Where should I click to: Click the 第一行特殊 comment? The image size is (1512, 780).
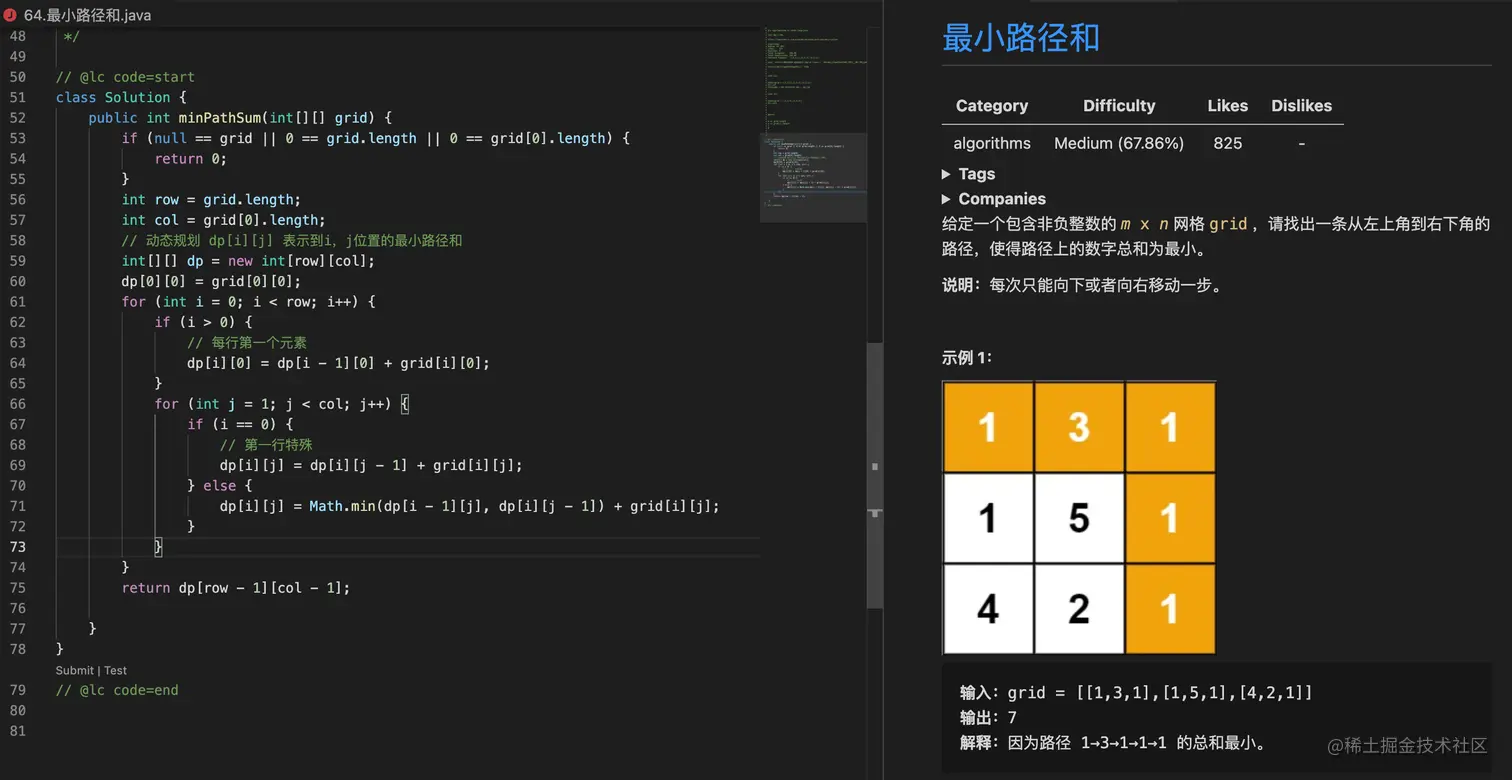266,445
